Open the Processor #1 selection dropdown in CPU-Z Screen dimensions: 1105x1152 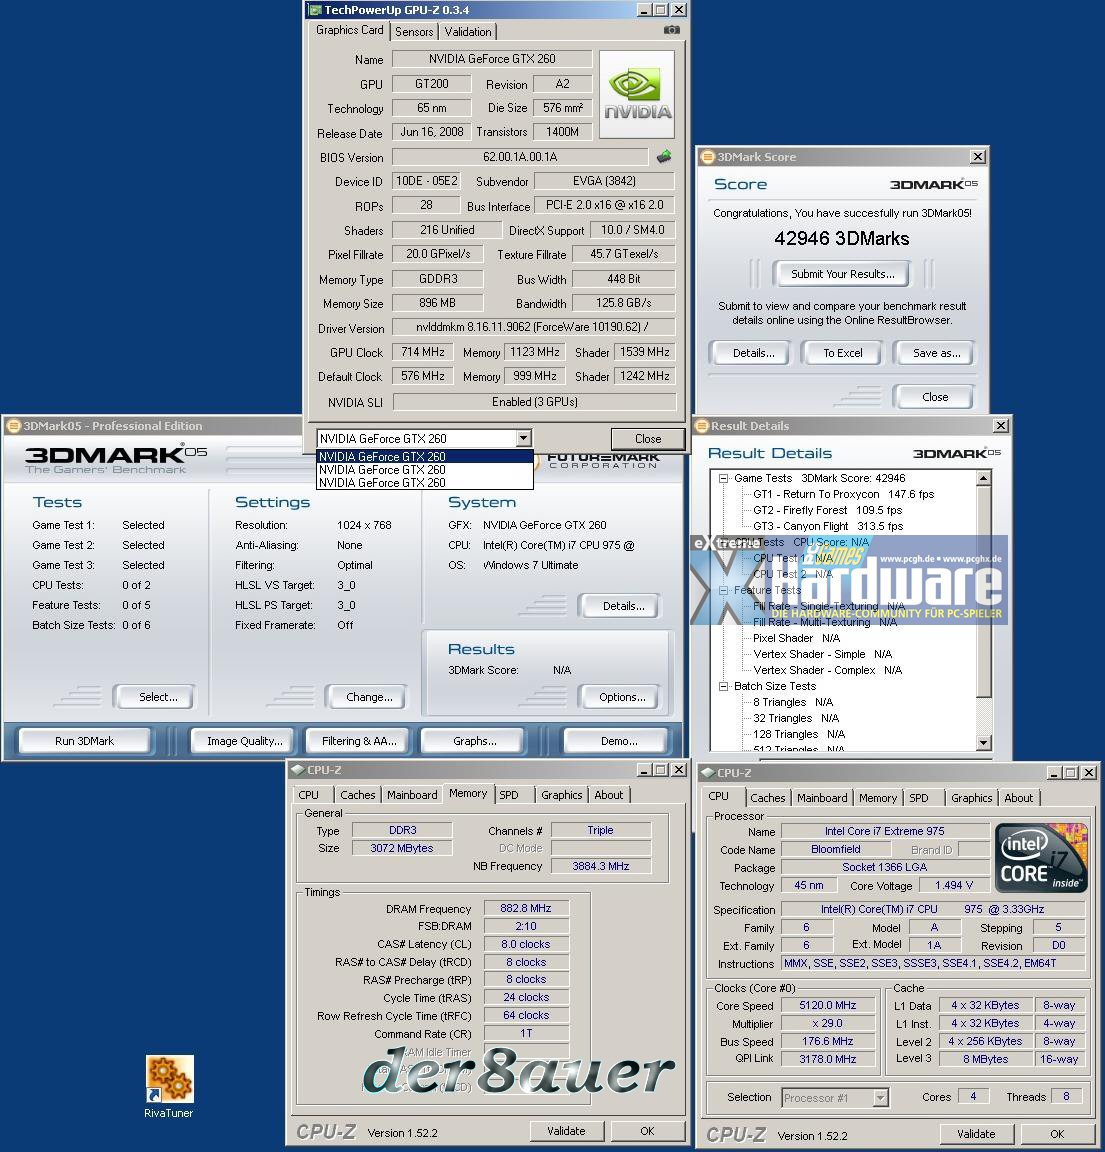click(x=880, y=1098)
